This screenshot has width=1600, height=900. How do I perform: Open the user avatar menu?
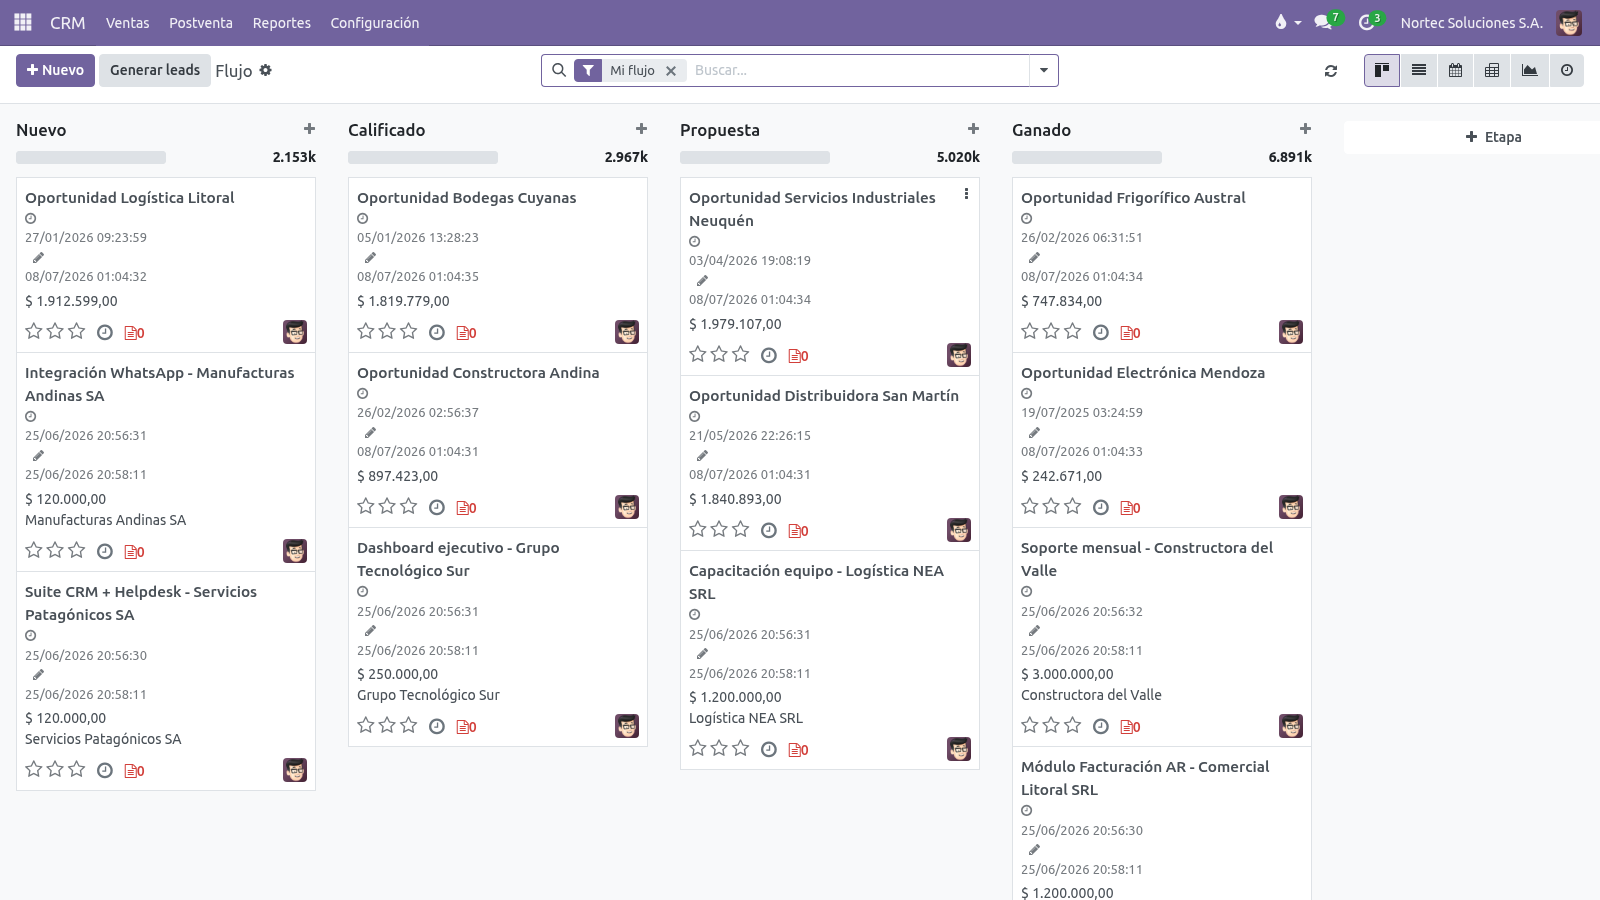pos(1569,22)
